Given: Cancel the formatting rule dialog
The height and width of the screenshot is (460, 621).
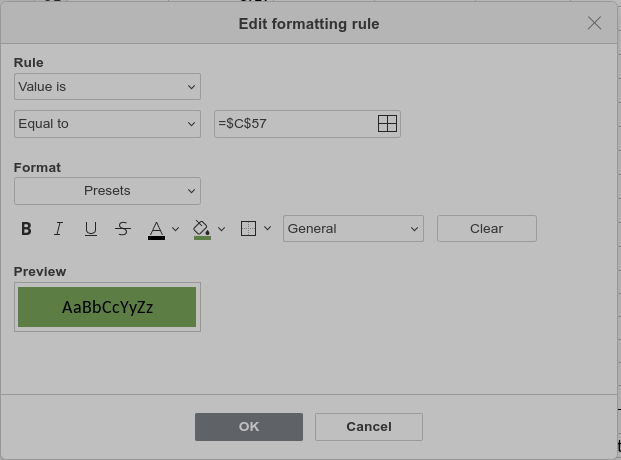Looking at the screenshot, I should [x=369, y=427].
